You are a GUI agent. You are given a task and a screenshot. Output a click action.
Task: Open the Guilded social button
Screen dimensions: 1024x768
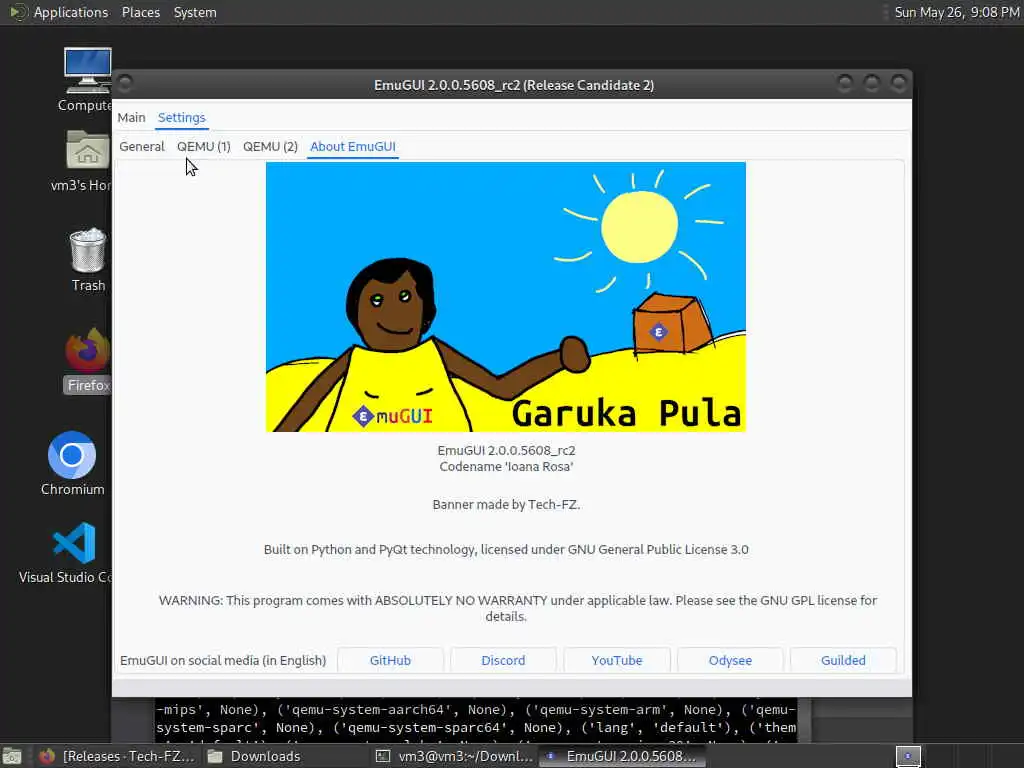pyautogui.click(x=843, y=660)
